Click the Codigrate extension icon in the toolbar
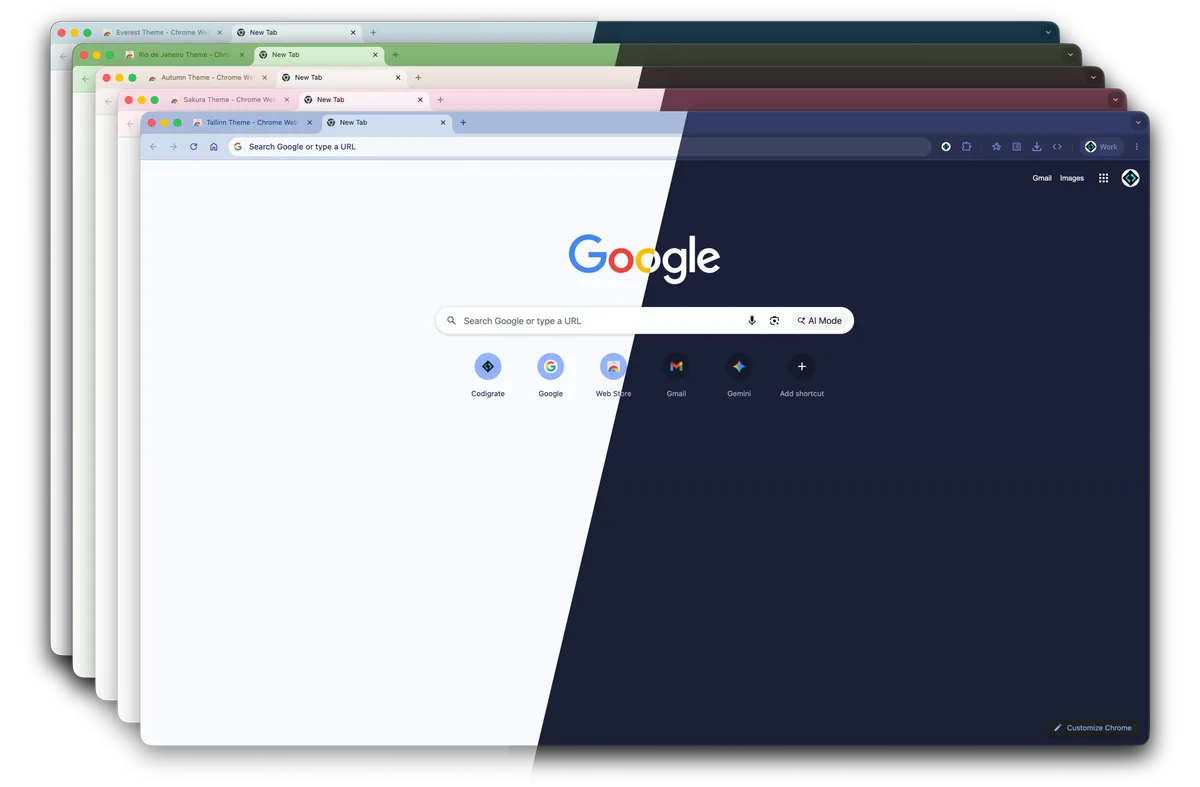 tap(946, 147)
